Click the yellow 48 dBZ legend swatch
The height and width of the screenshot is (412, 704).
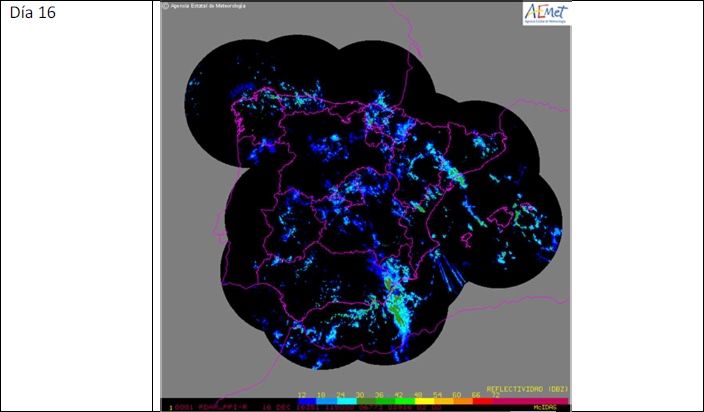(x=424, y=401)
